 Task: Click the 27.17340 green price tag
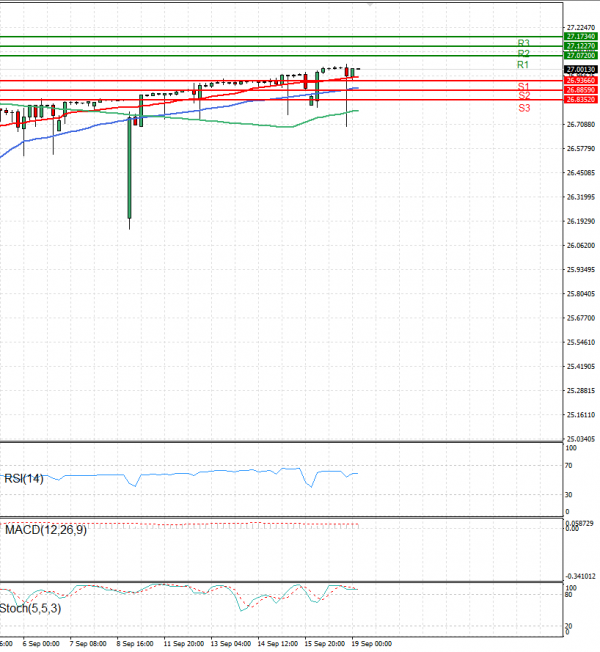580,36
